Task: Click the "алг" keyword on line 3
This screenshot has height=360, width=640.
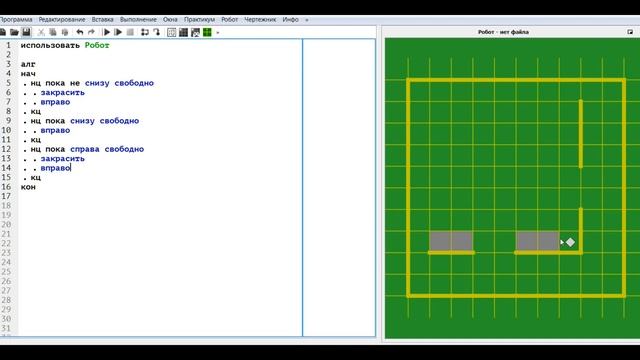Action: click(28, 64)
